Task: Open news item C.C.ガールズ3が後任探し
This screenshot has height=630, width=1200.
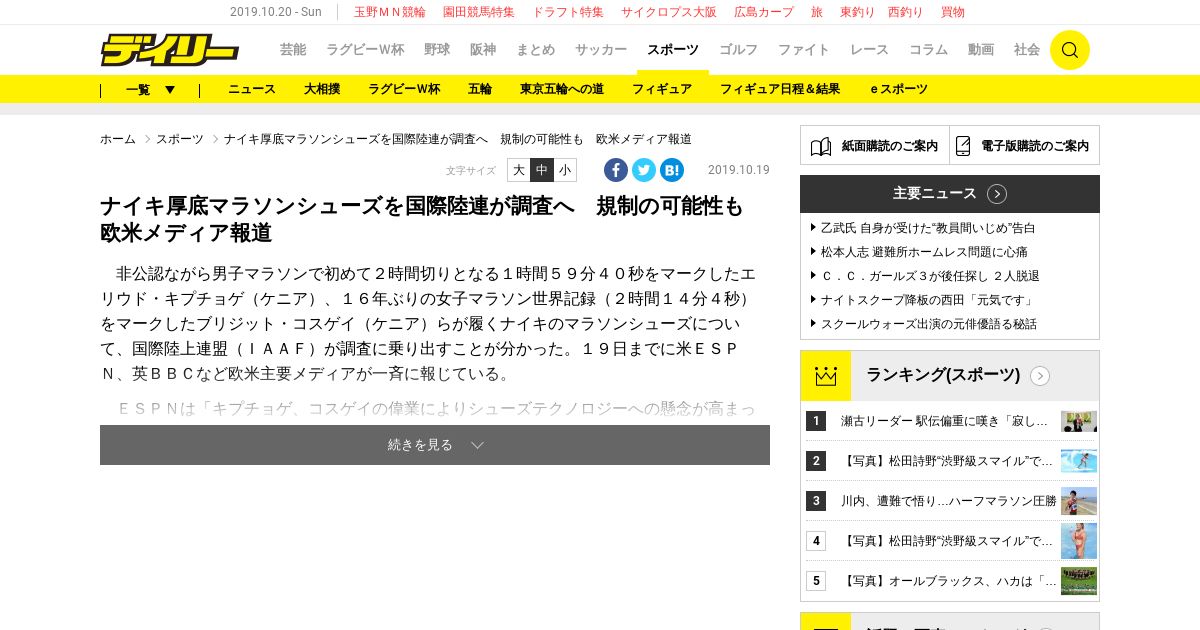Action: pos(930,276)
